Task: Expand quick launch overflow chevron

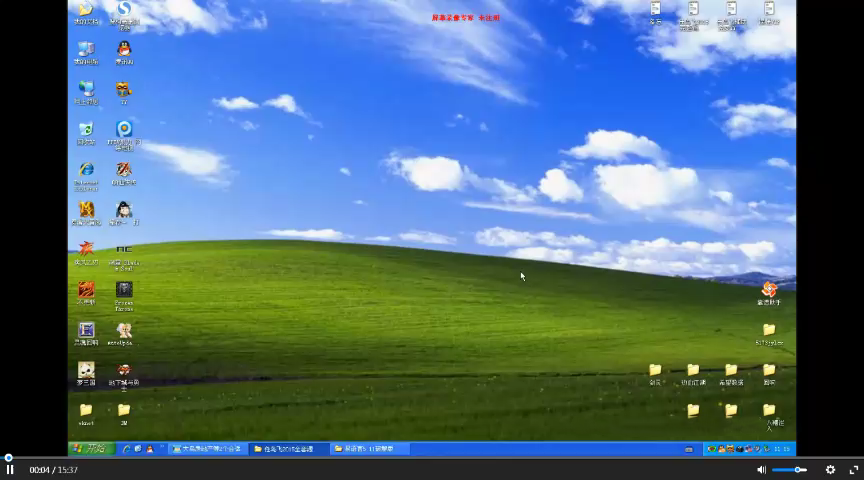Action: (x=162, y=447)
